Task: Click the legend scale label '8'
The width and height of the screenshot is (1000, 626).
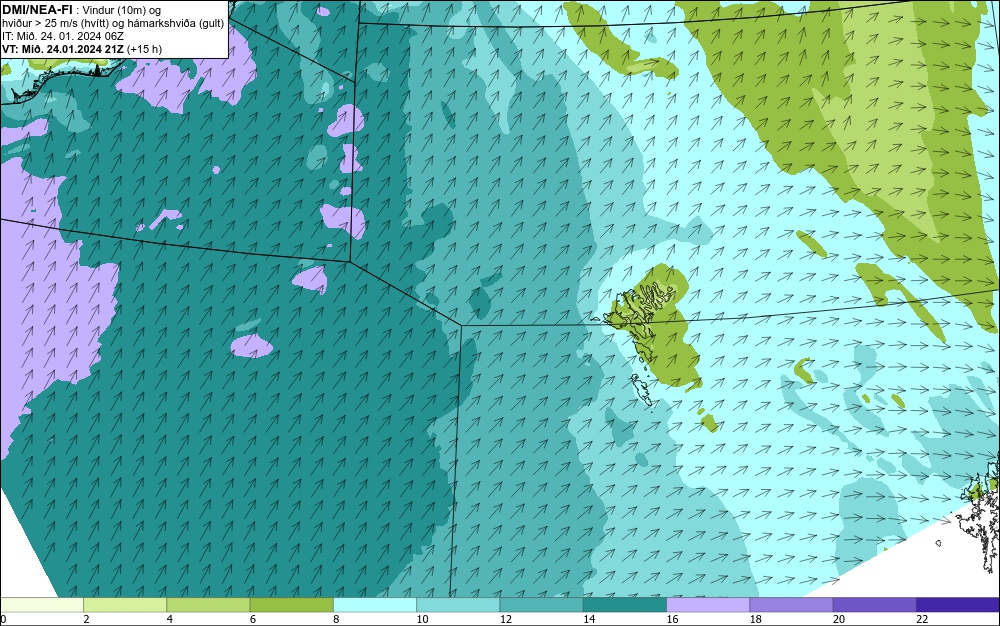Action: click(x=336, y=619)
